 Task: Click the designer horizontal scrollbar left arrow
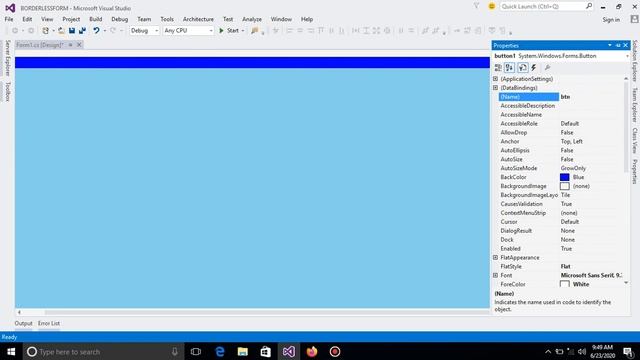[x=19, y=312]
